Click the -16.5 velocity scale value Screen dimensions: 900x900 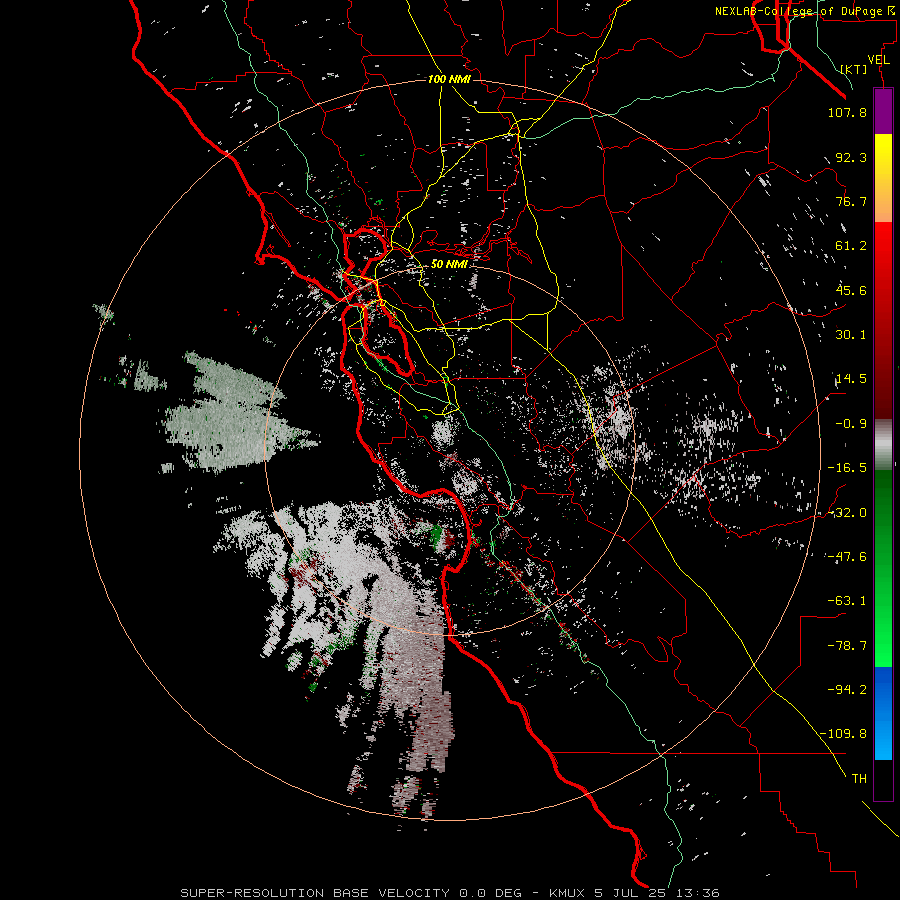pyautogui.click(x=847, y=468)
